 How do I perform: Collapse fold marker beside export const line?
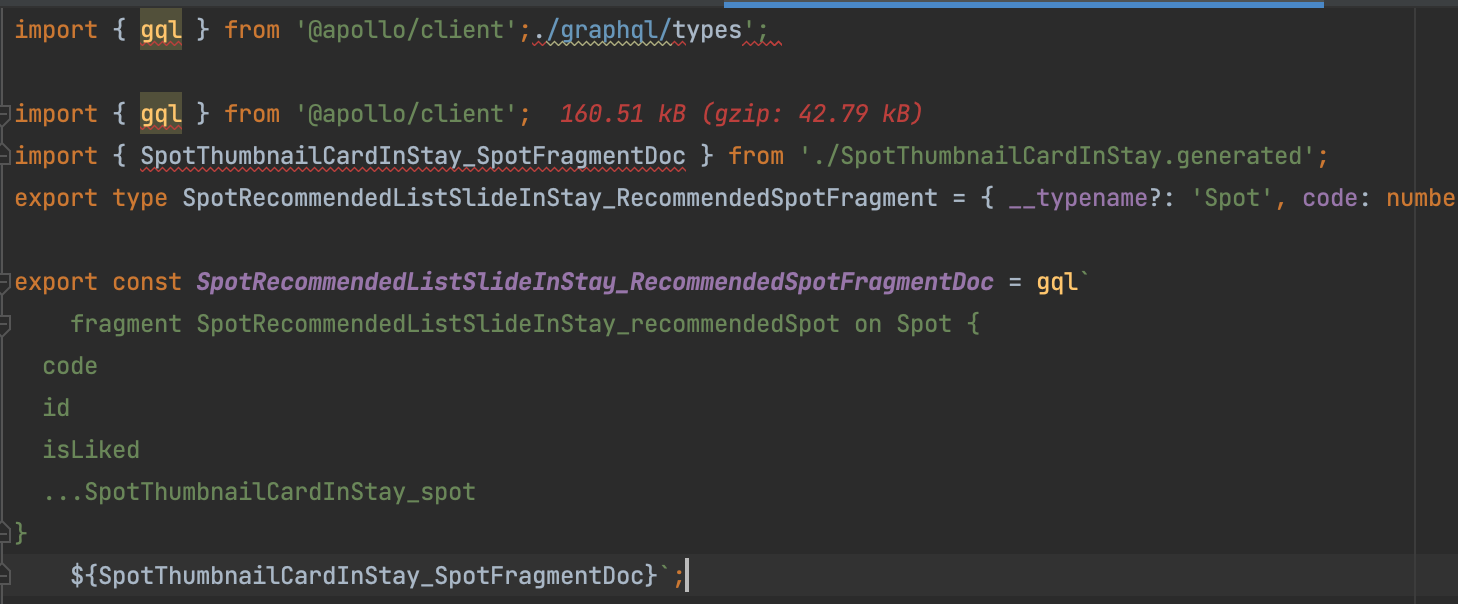pos(5,282)
